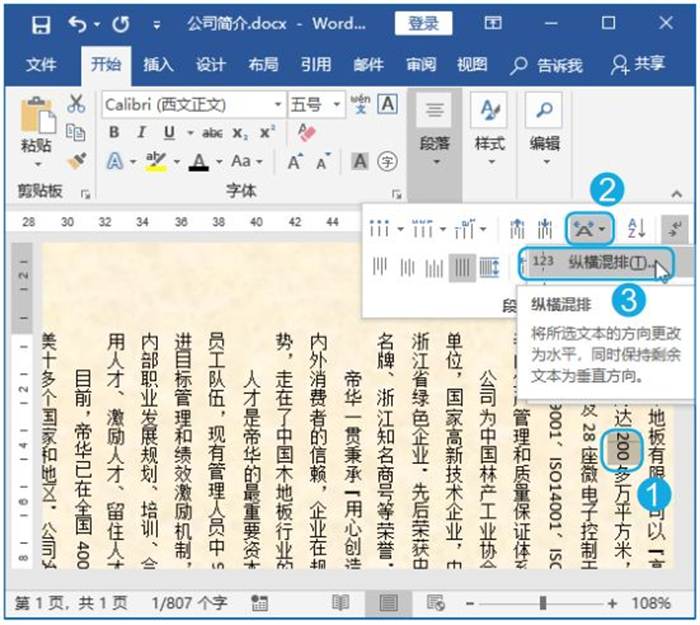Toggle Bold formatting

coord(114,133)
